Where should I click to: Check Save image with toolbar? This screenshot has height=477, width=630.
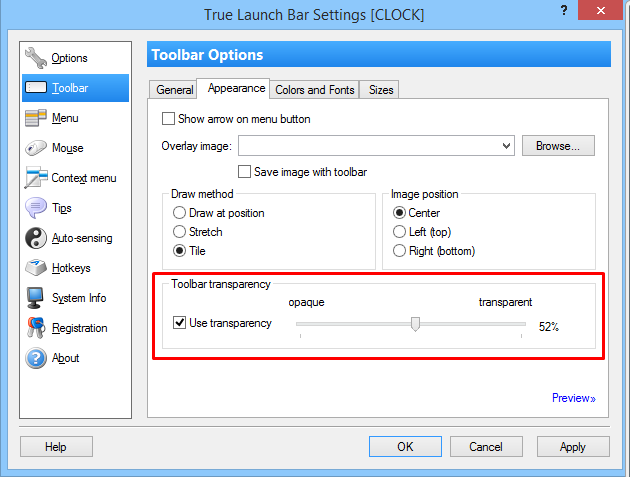tap(245, 172)
